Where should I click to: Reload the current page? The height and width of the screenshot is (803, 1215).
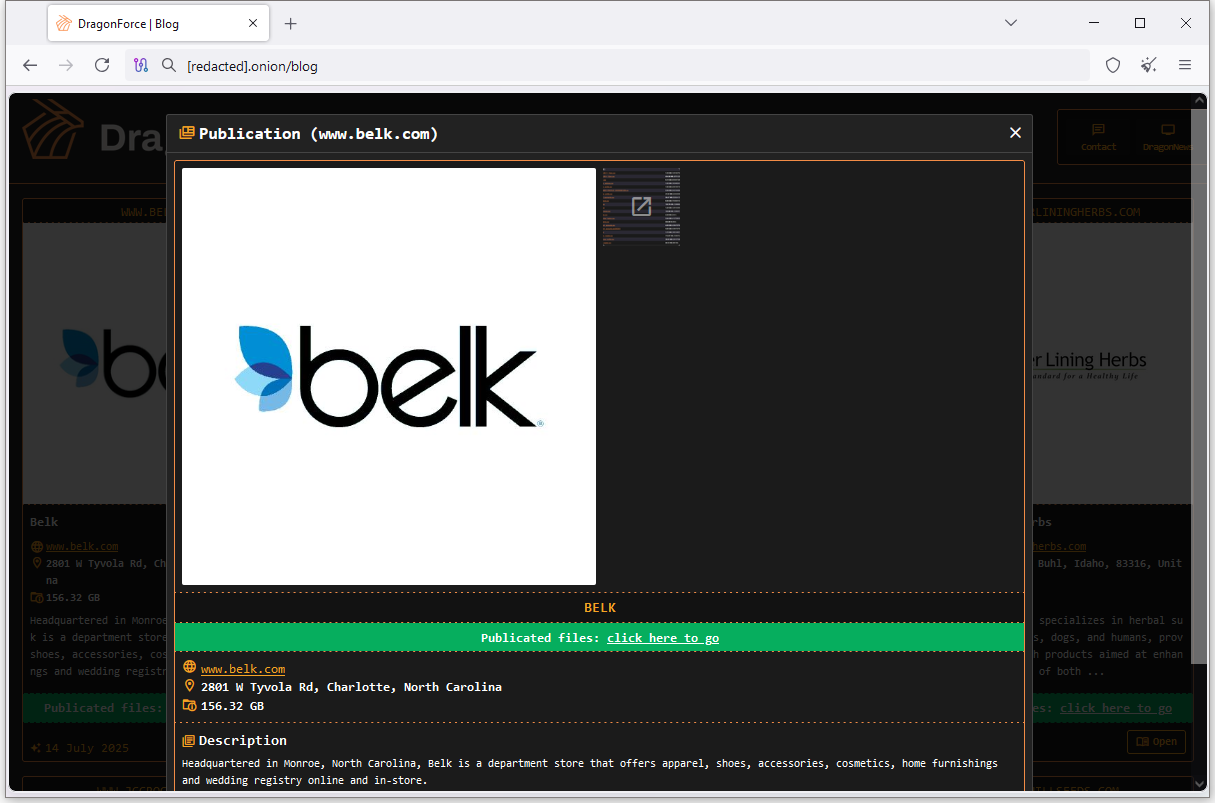pyautogui.click(x=102, y=65)
